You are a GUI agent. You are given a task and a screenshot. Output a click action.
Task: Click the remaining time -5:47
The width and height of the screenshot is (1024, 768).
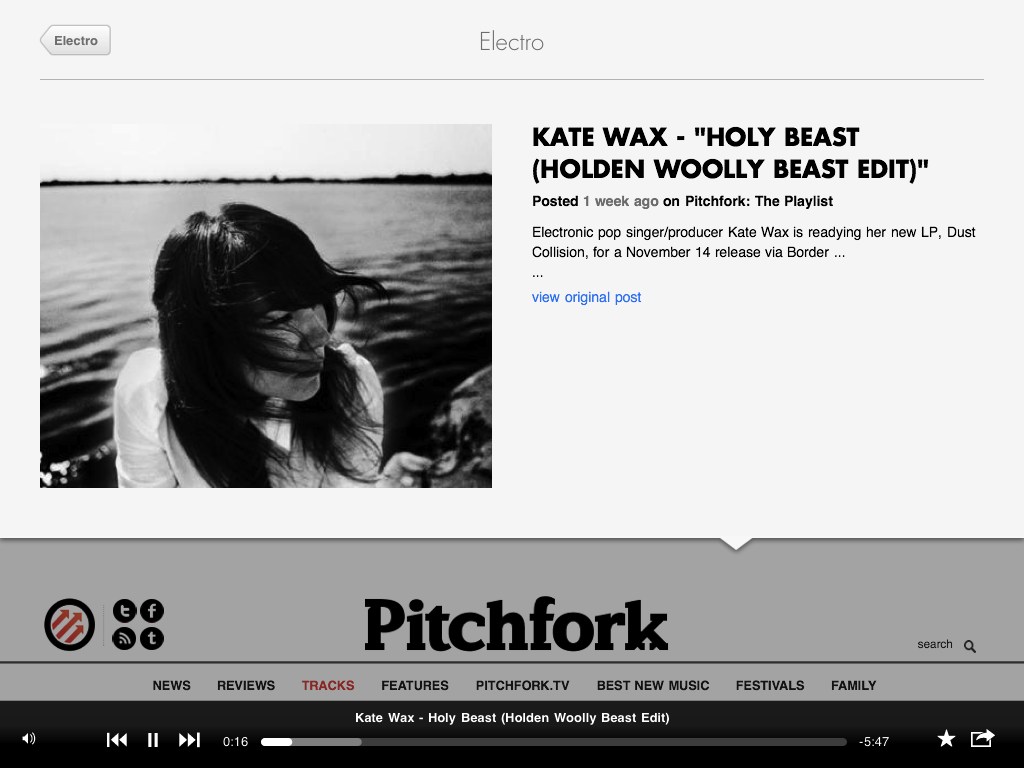[874, 741]
